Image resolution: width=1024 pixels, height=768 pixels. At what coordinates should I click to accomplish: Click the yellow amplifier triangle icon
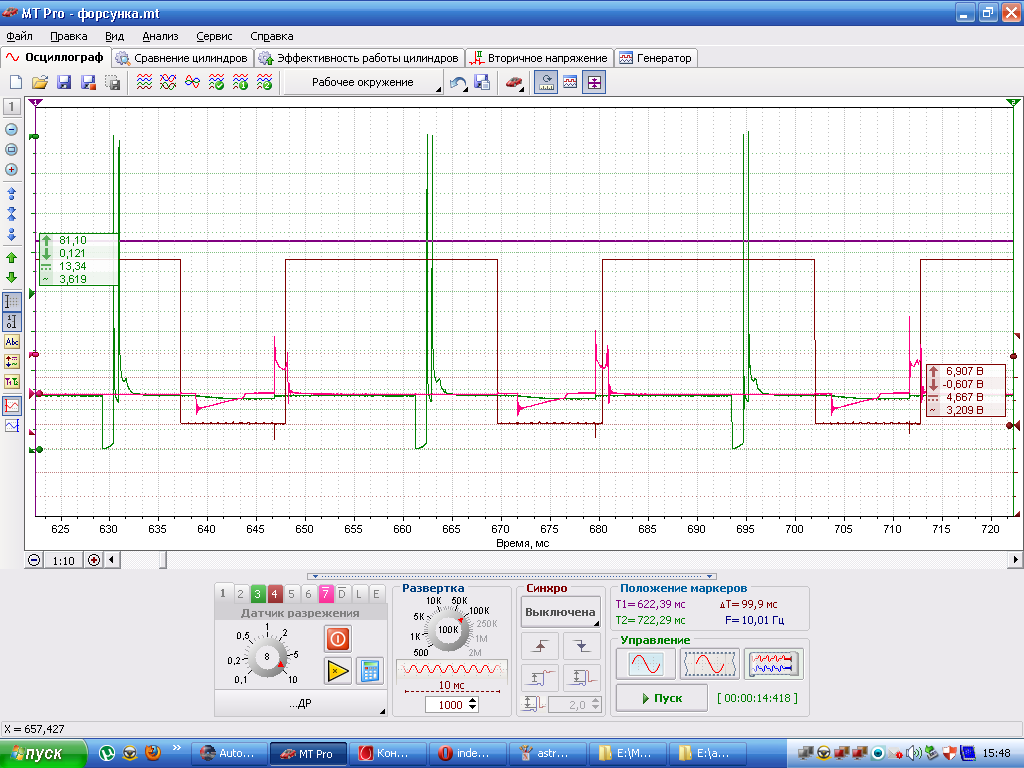[x=338, y=671]
